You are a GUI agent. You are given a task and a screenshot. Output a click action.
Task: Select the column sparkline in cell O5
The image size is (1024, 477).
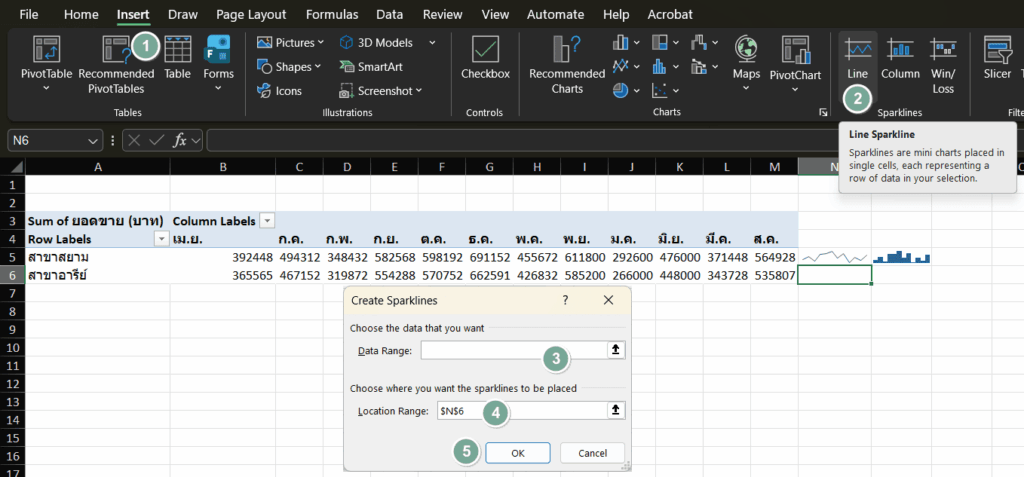(x=902, y=257)
